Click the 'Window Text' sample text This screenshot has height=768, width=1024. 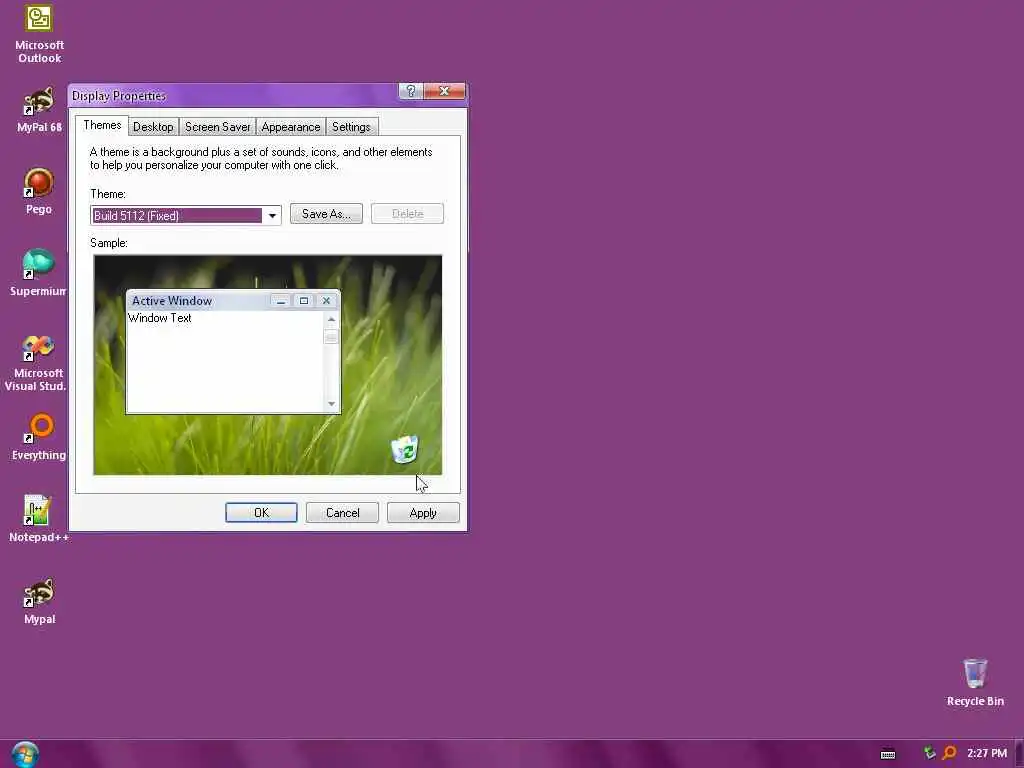(160, 318)
